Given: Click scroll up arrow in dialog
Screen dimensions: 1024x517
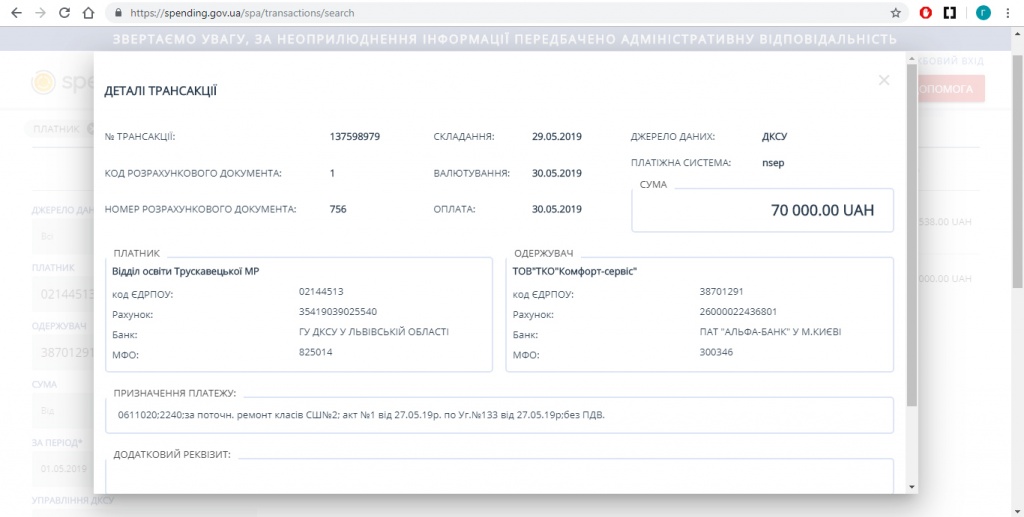Looking at the screenshot, I should [912, 59].
